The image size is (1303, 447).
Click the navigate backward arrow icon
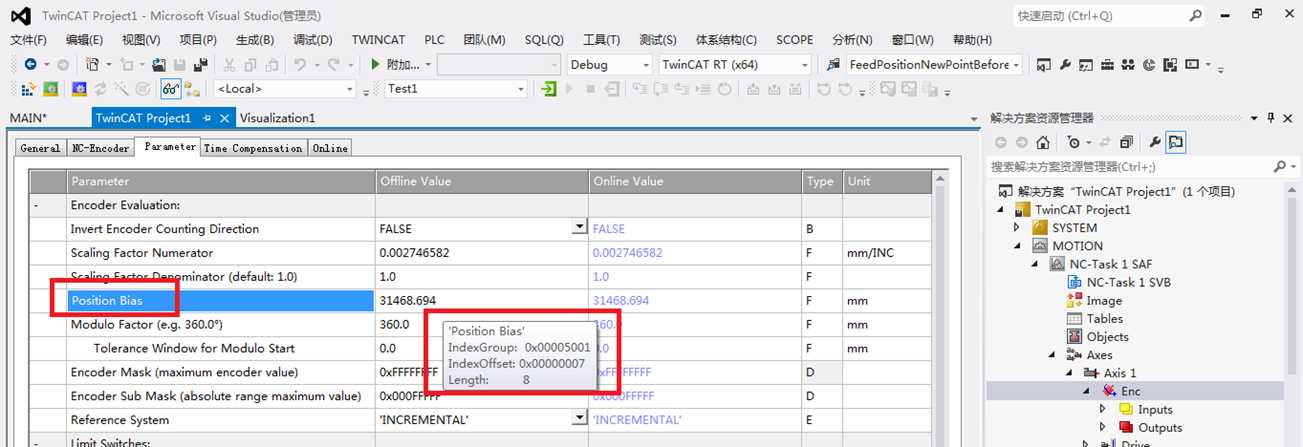[x=31, y=64]
